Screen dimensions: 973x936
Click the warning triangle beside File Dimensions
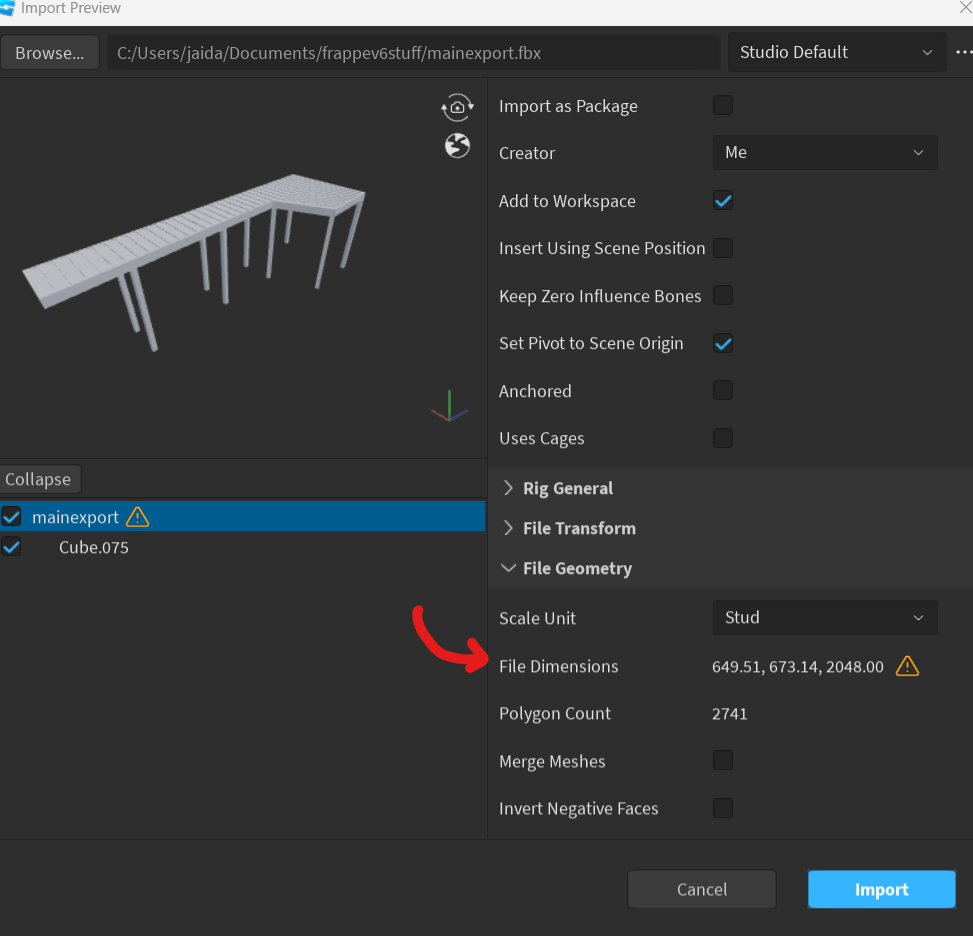(907, 666)
